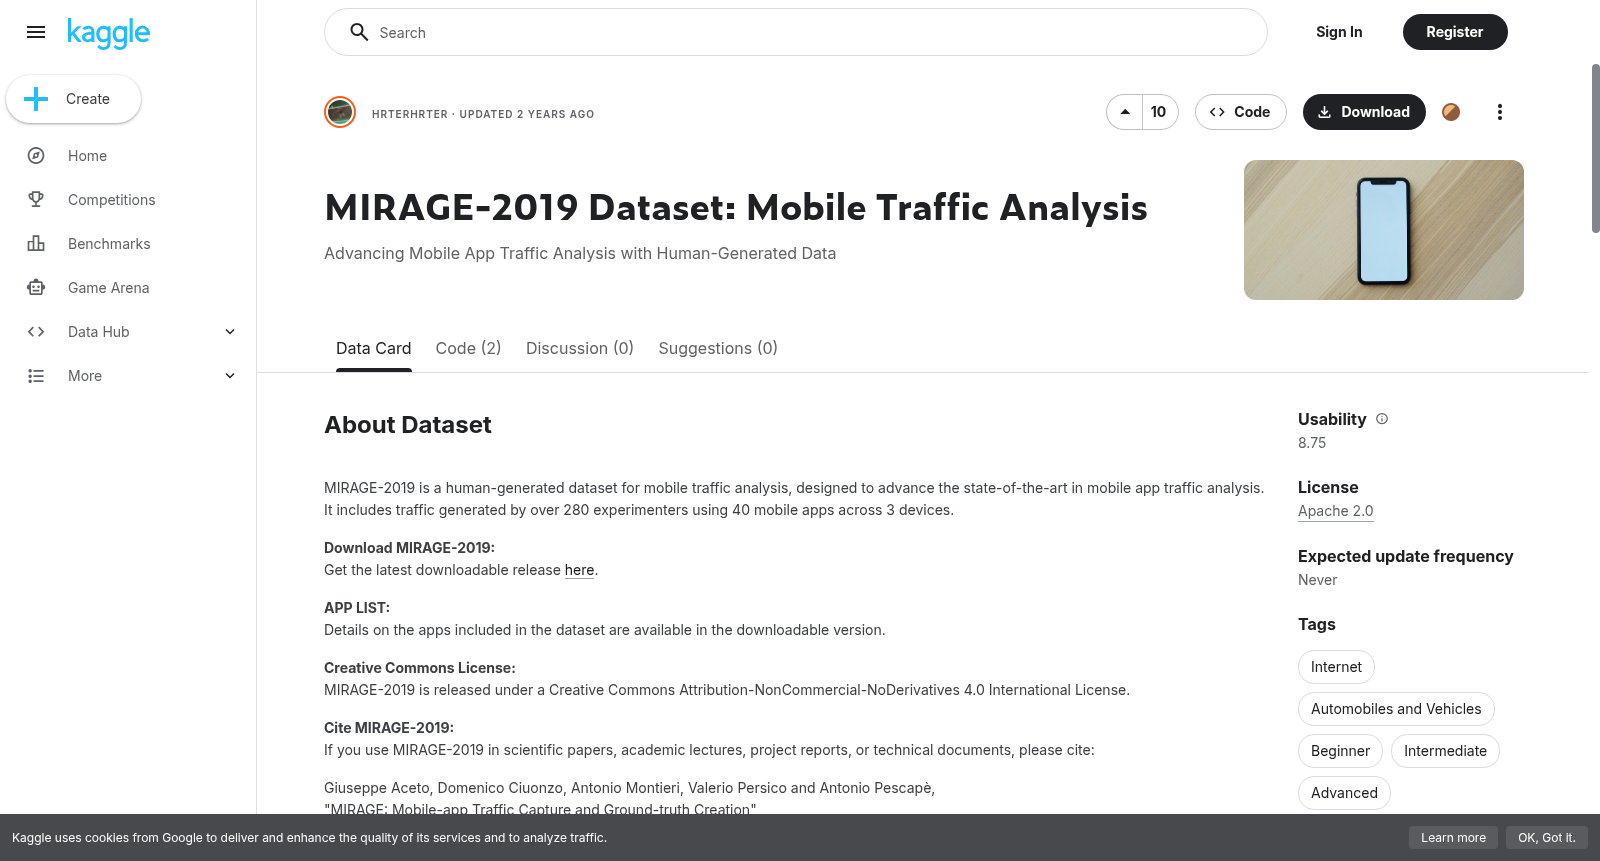Click the Data Hub code brackets icon
Screen dimensions: 1600x861
coord(36,332)
